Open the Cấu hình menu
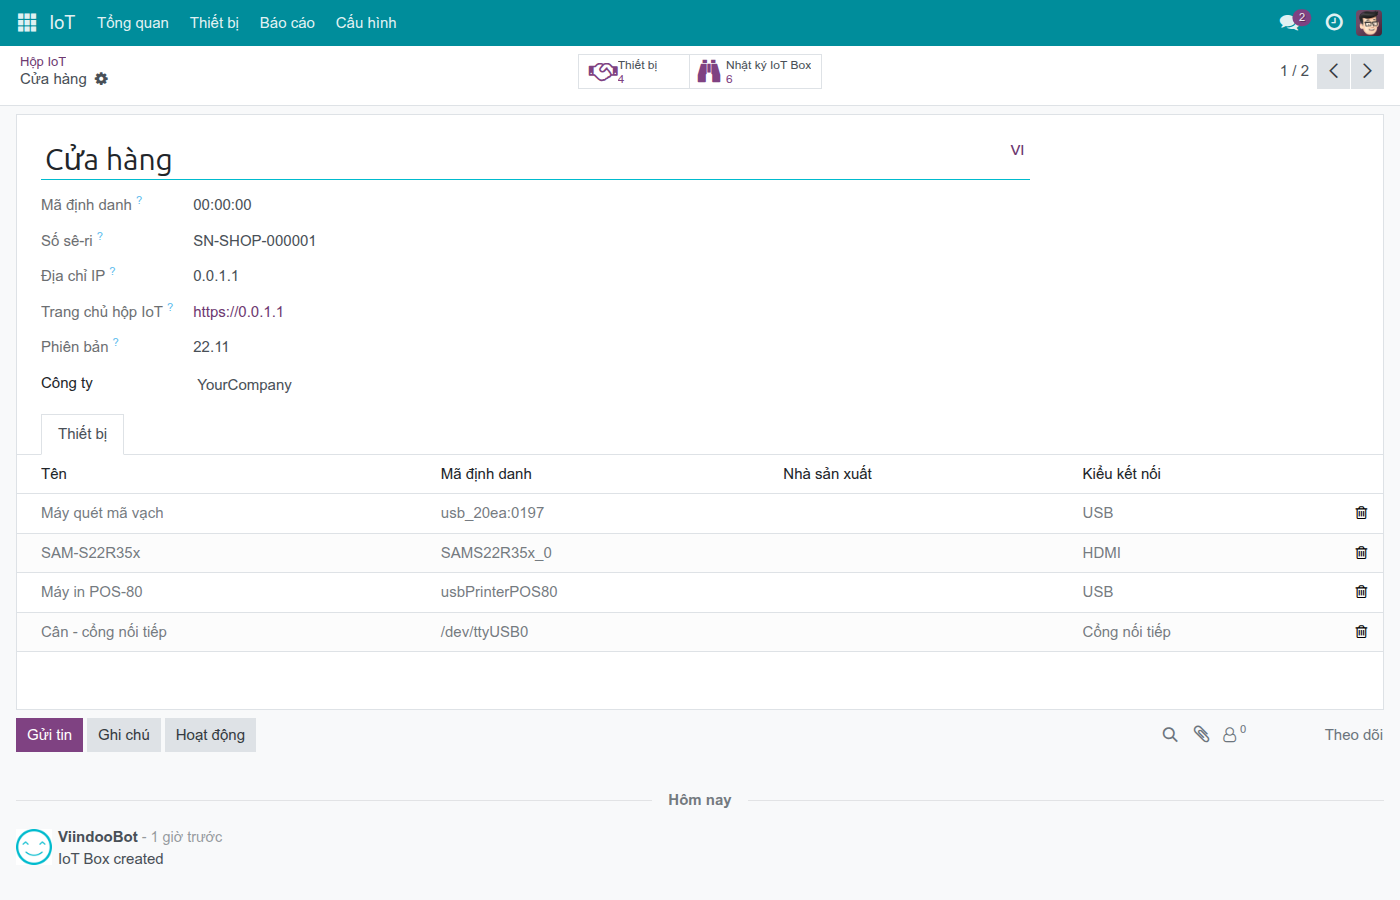Viewport: 1400px width, 900px height. 366,23
